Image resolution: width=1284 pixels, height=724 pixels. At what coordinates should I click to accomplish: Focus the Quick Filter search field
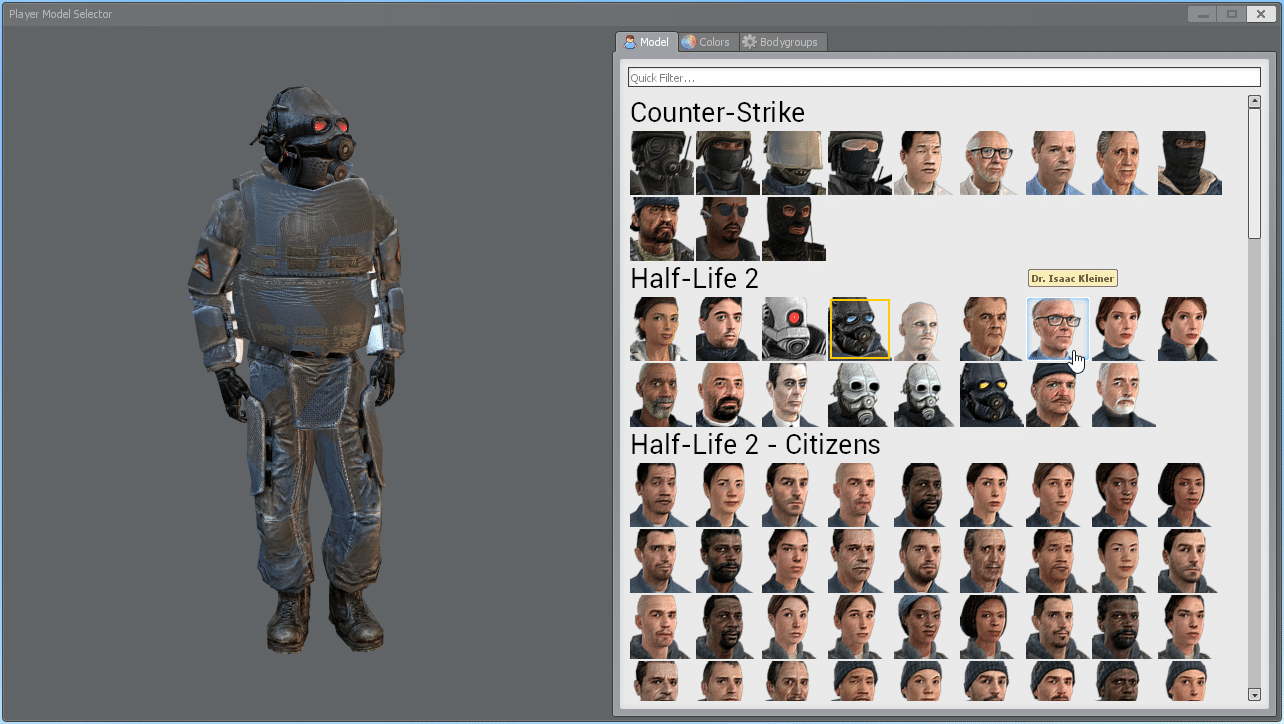(944, 77)
